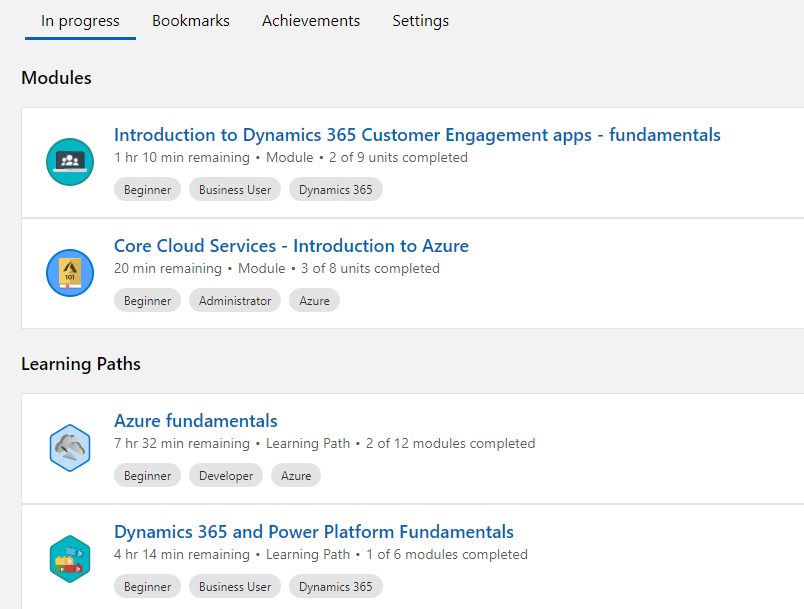Open Dynamics 365 and Power Platform Fundamentals
Image resolution: width=804 pixels, height=609 pixels.
coord(314,532)
